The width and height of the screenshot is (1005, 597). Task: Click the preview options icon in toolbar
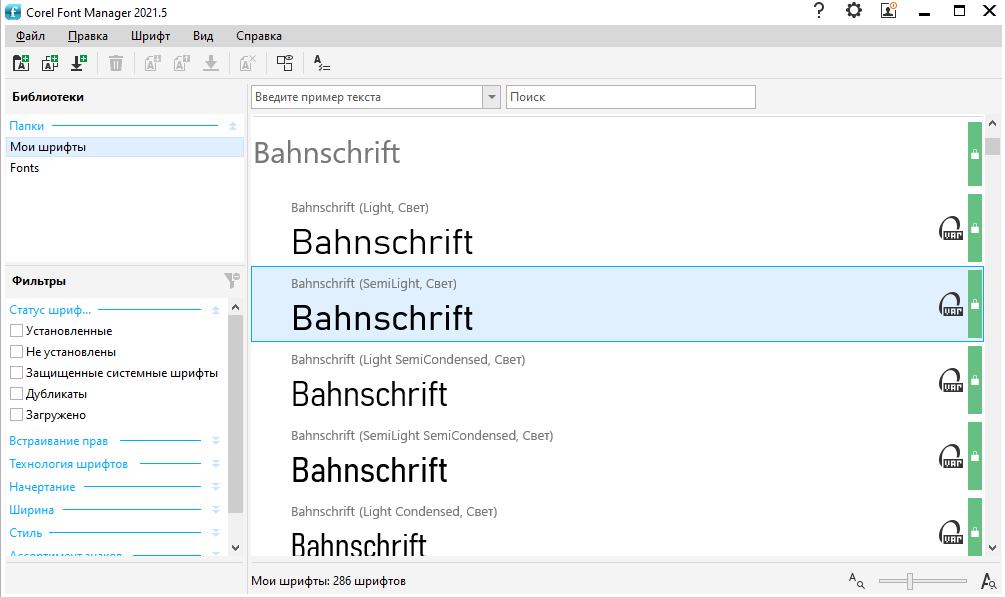coord(285,63)
